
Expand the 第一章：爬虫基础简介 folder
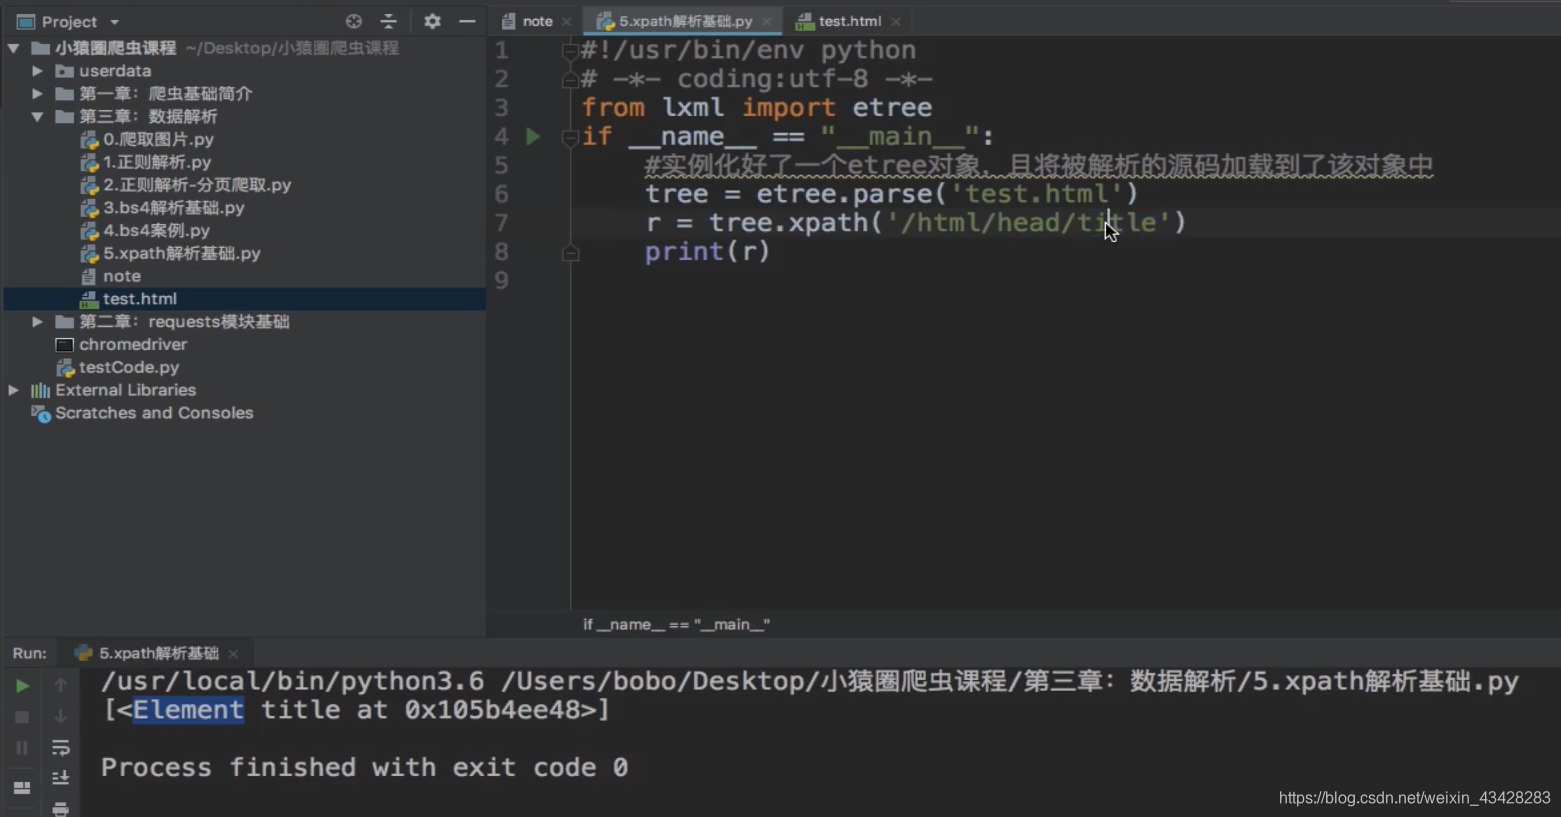(37, 94)
